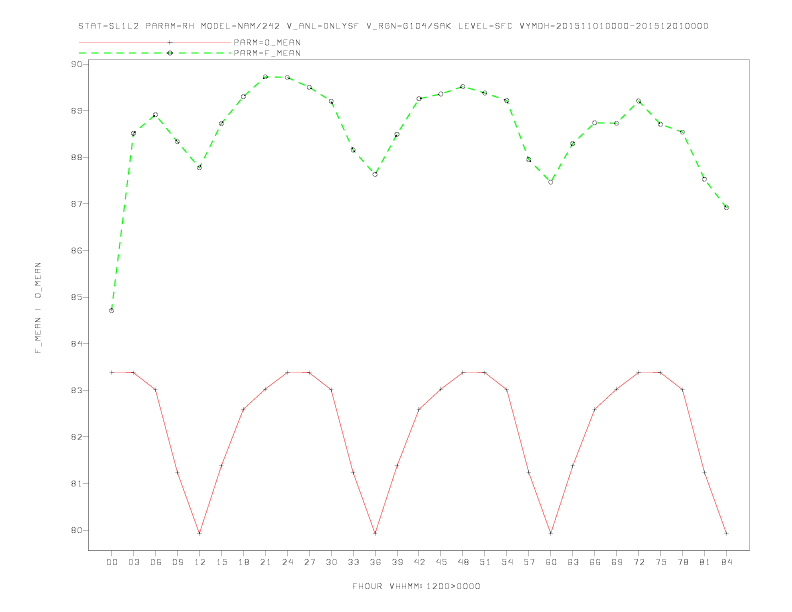Click the x-axis tick label 00
The image size is (792, 612).
[112, 562]
